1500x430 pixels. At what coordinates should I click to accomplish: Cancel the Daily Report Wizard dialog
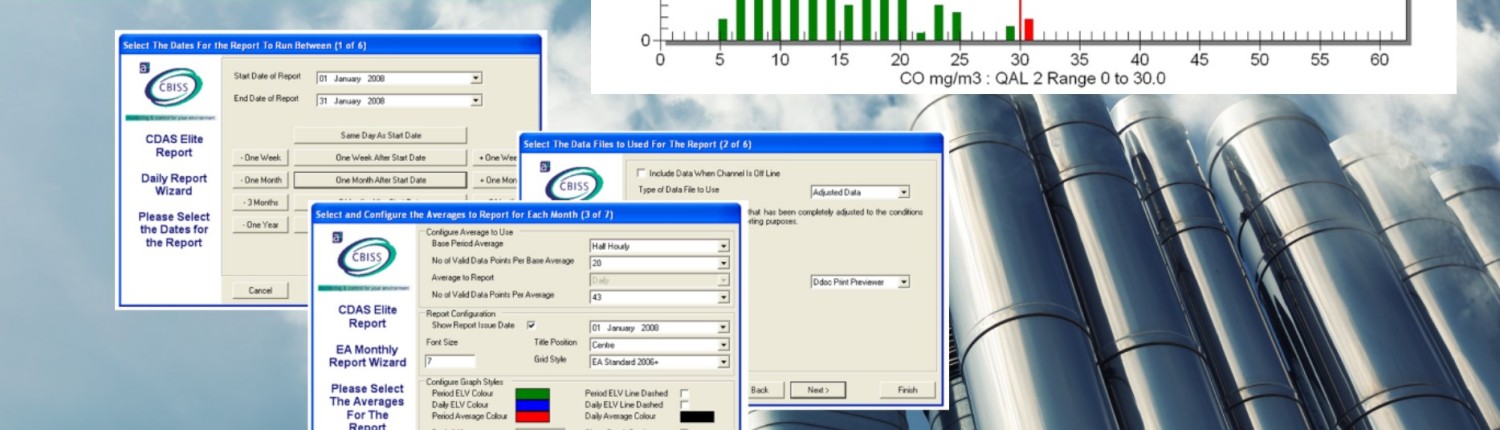pyautogui.click(x=261, y=291)
